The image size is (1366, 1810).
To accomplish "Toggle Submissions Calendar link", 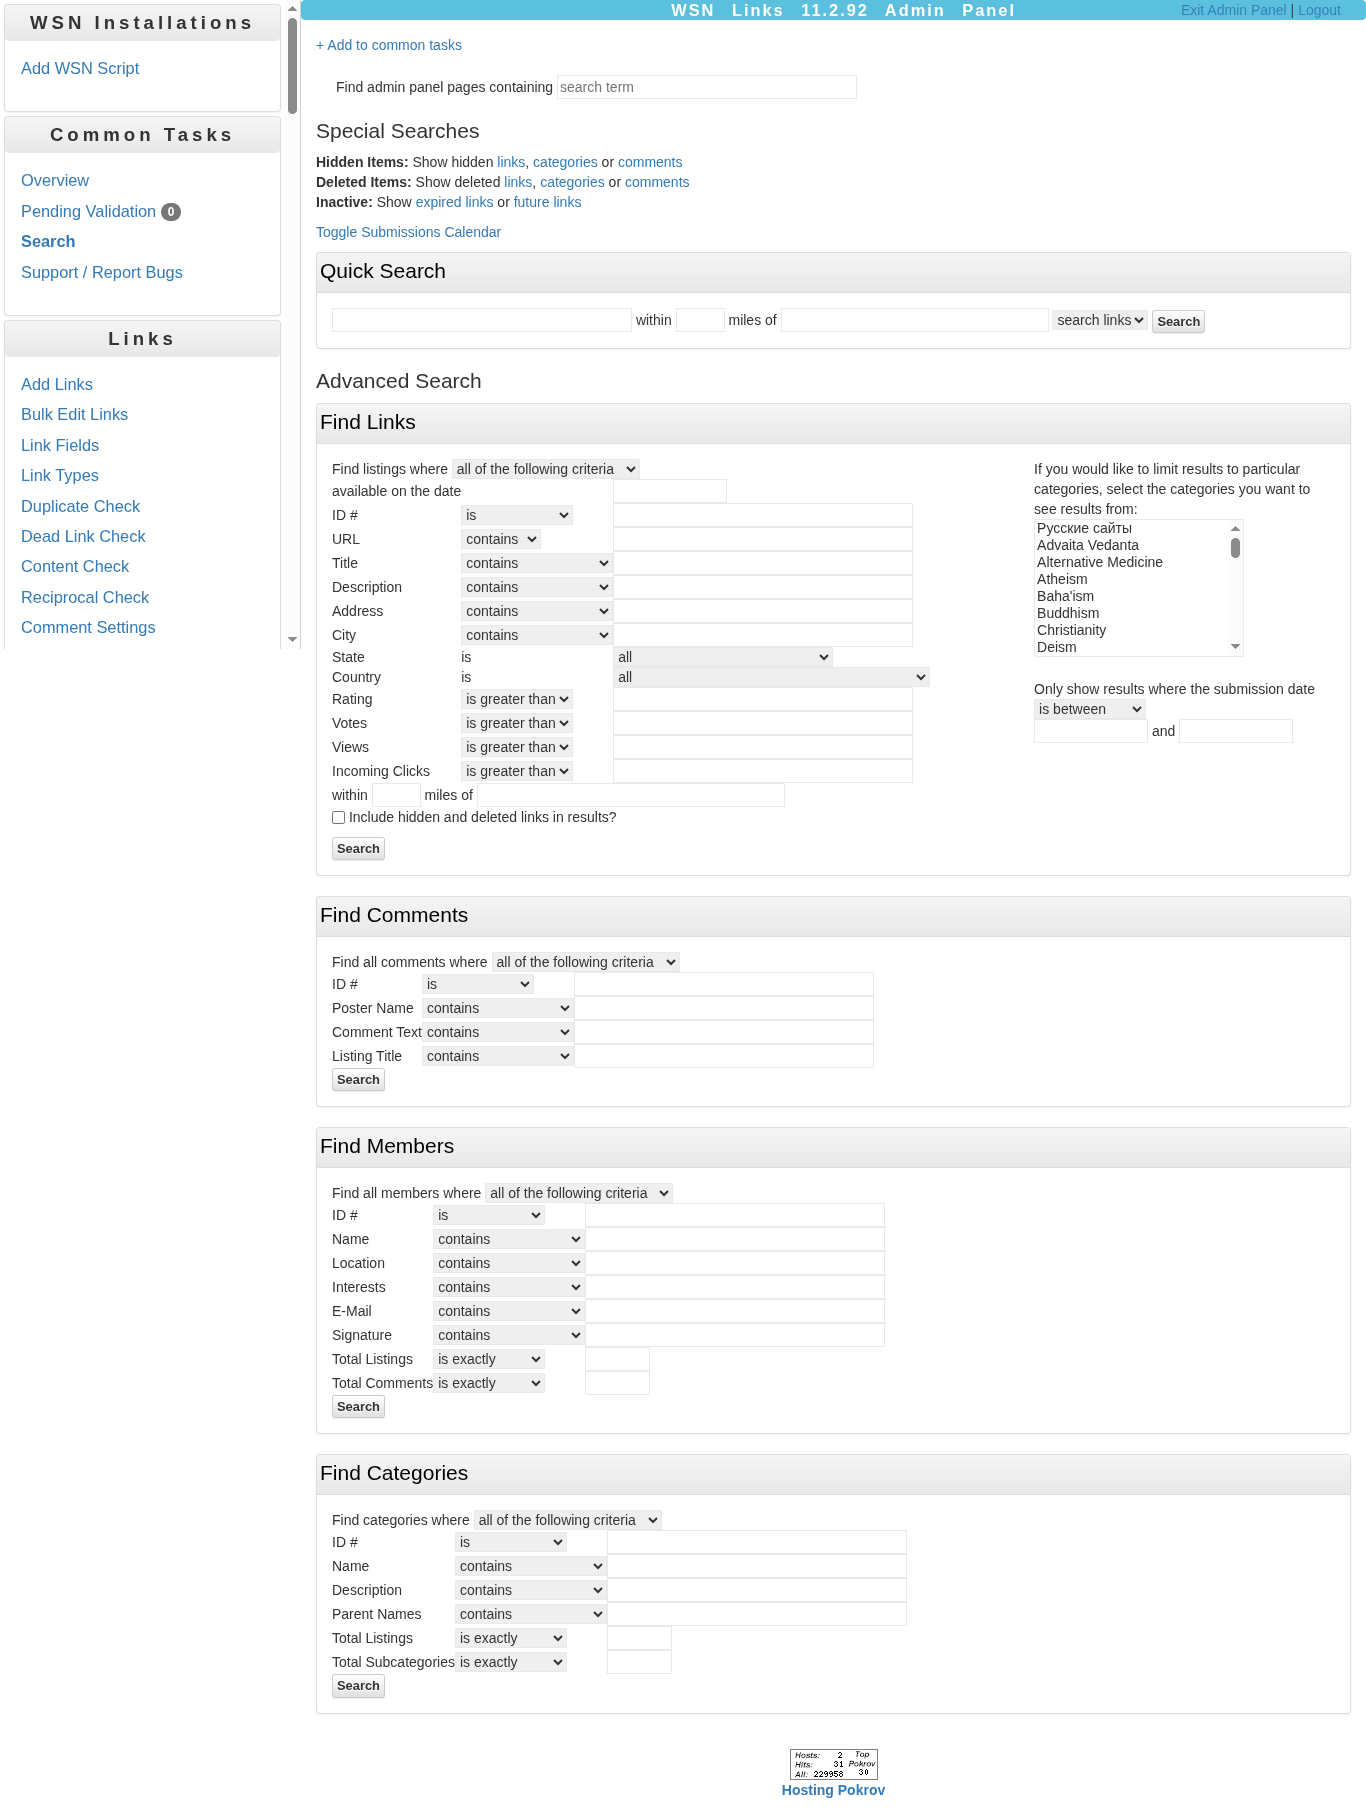I will click(x=408, y=232).
